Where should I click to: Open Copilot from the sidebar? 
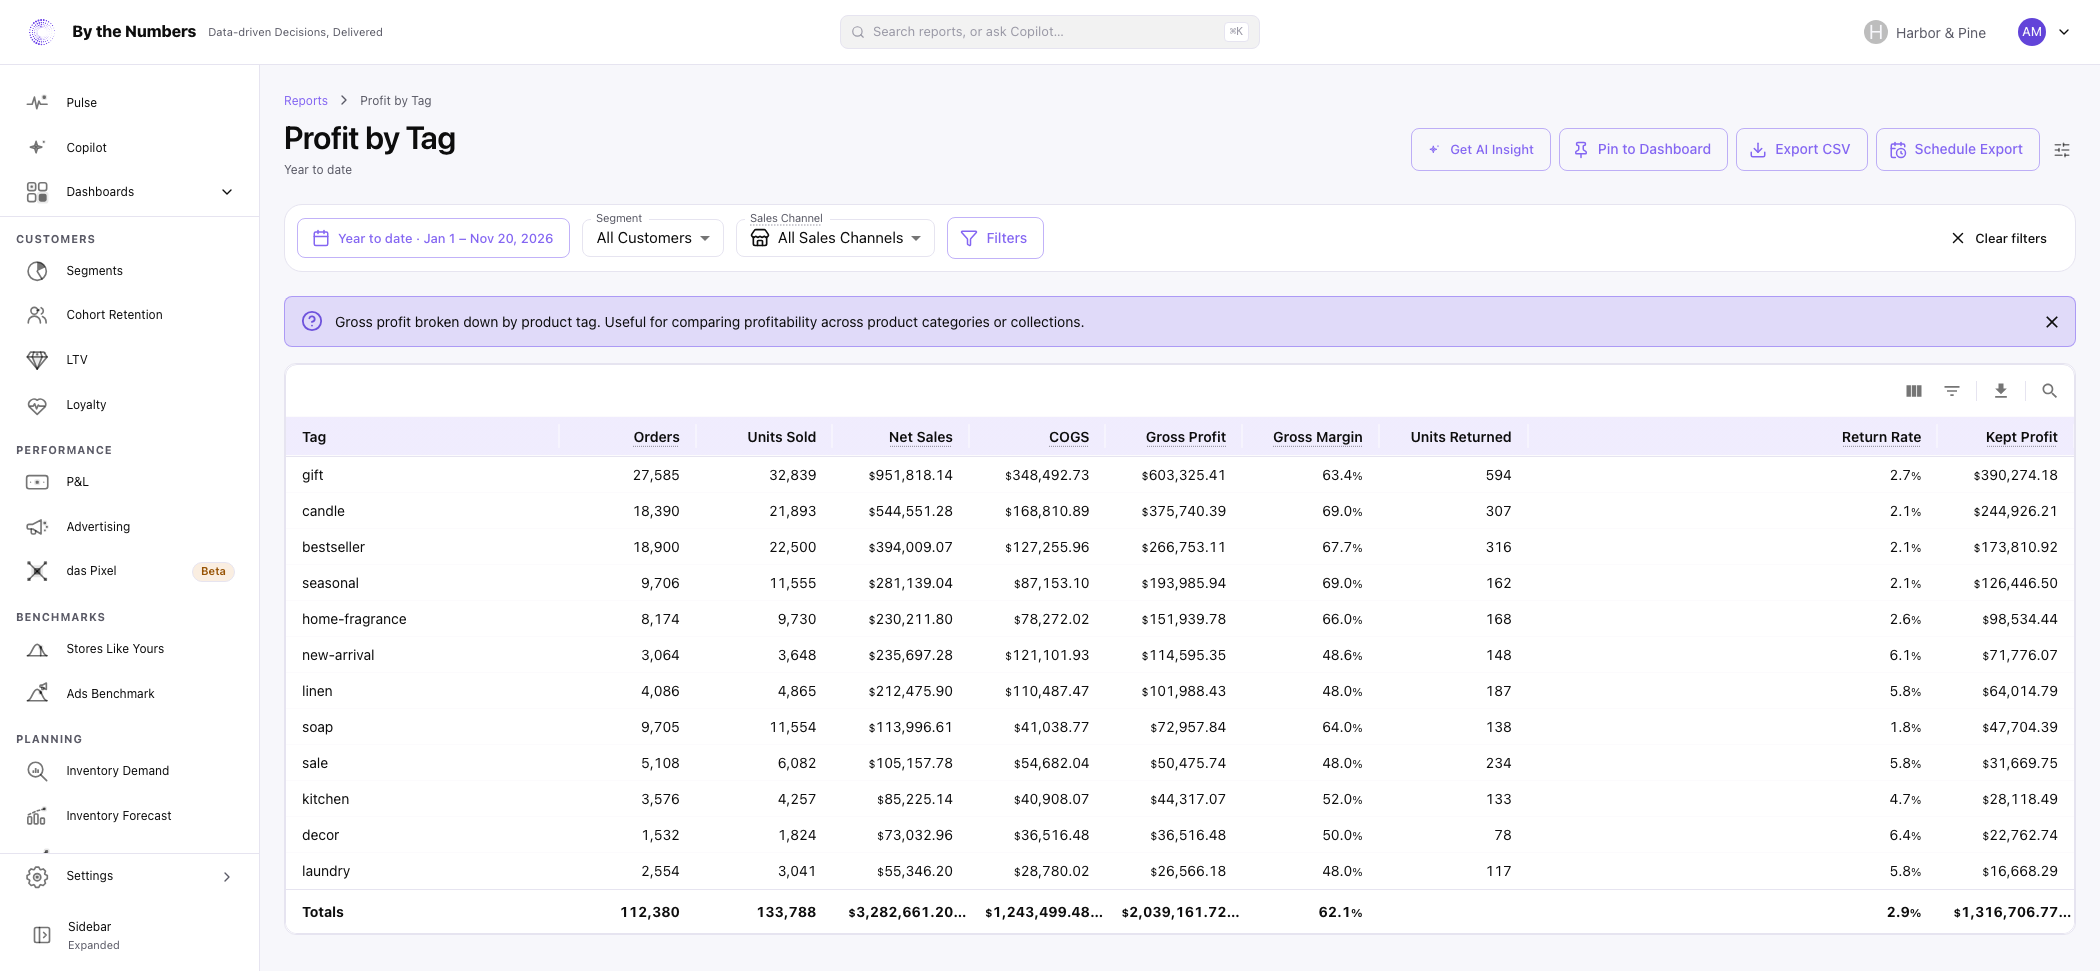click(x=130, y=147)
